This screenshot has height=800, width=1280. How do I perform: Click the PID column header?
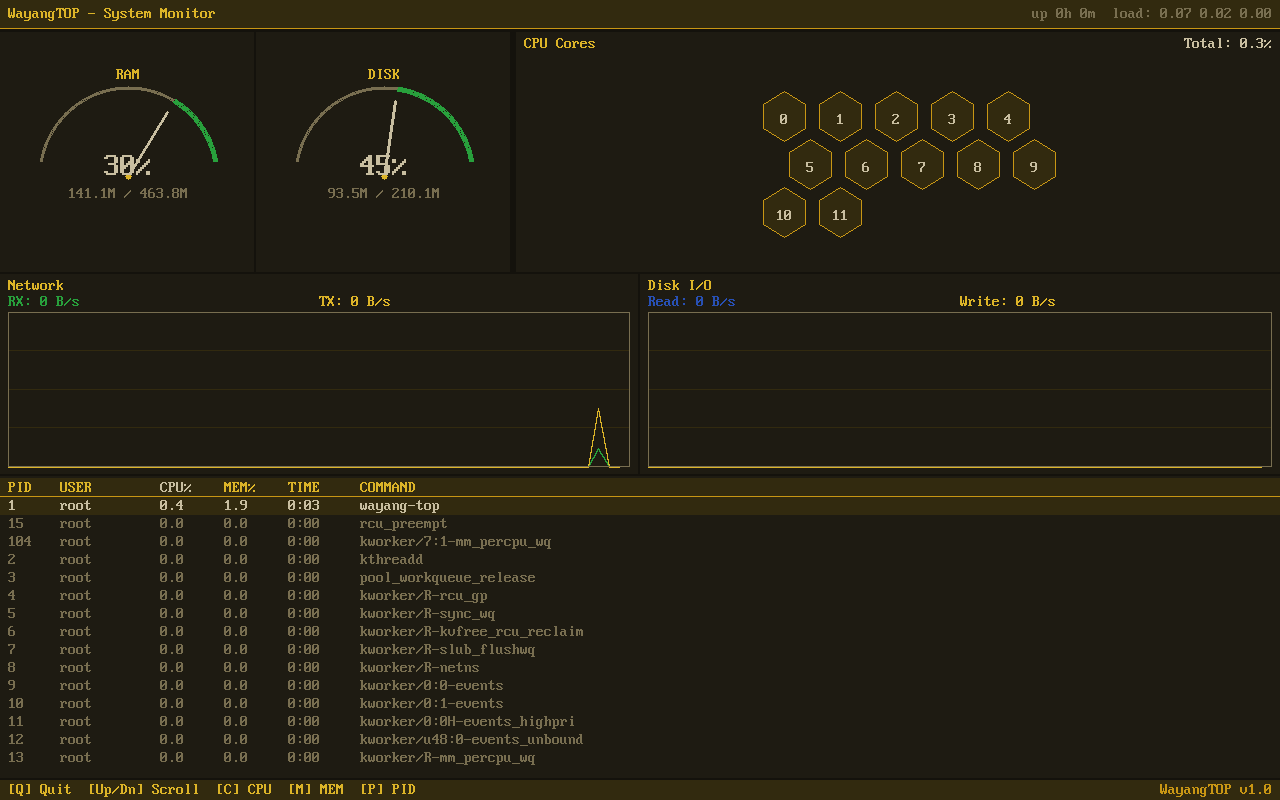tap(20, 487)
